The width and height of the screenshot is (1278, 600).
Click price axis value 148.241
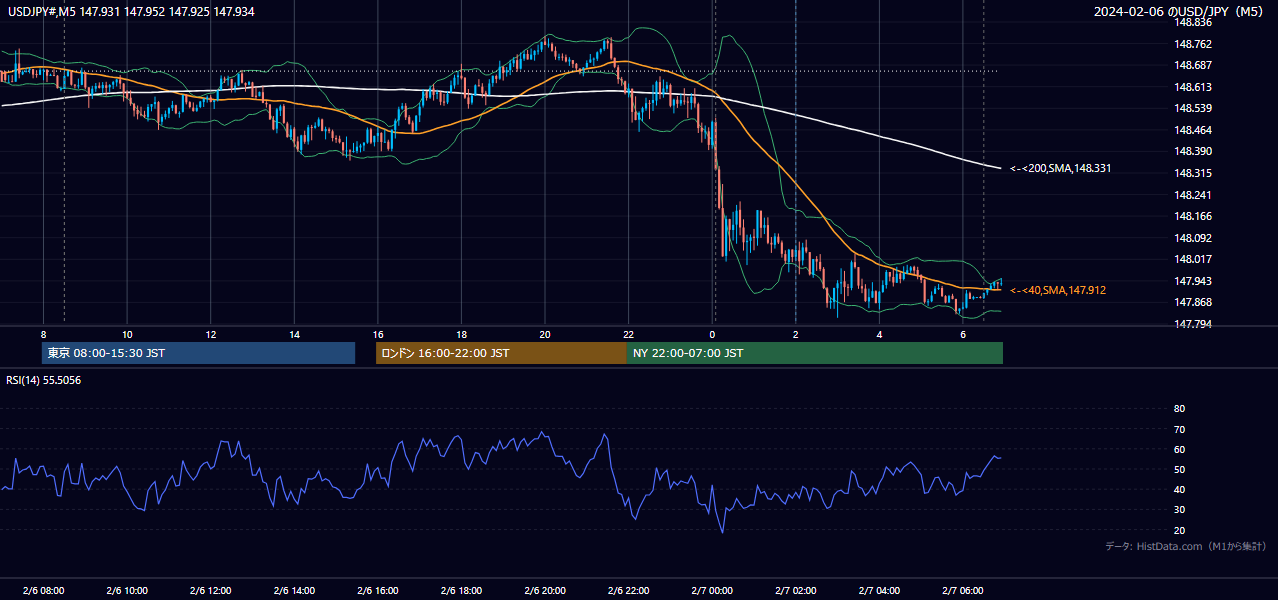pos(1192,195)
